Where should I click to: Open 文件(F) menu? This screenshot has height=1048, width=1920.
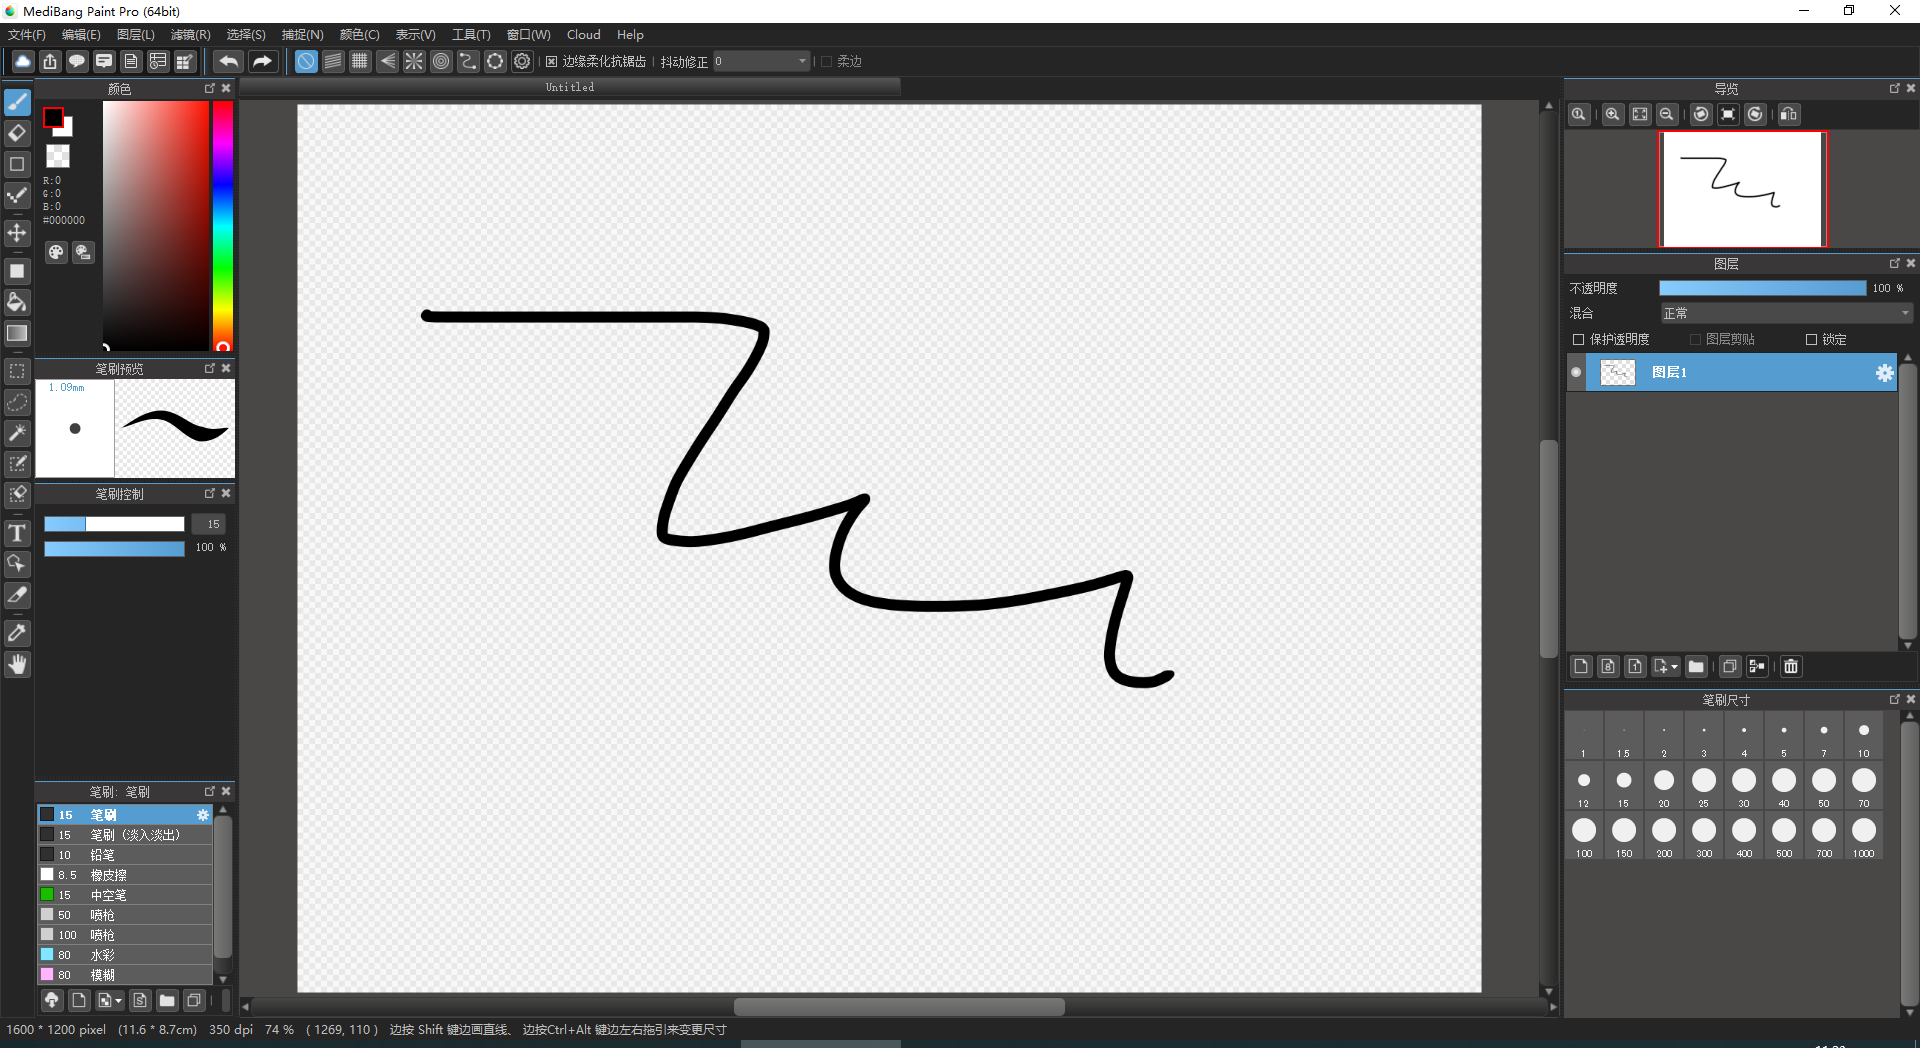point(27,35)
